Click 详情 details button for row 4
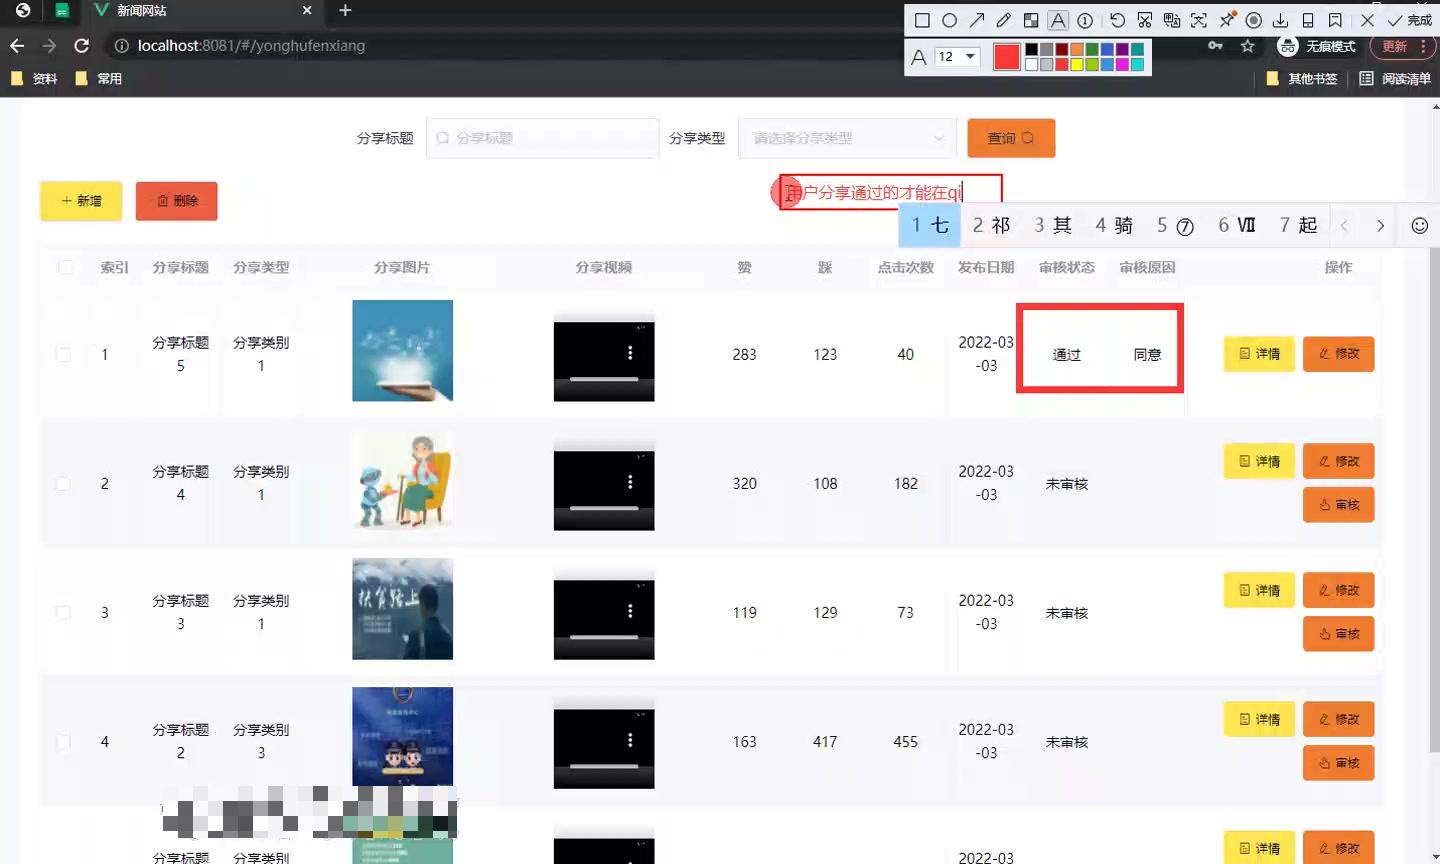 [1259, 719]
